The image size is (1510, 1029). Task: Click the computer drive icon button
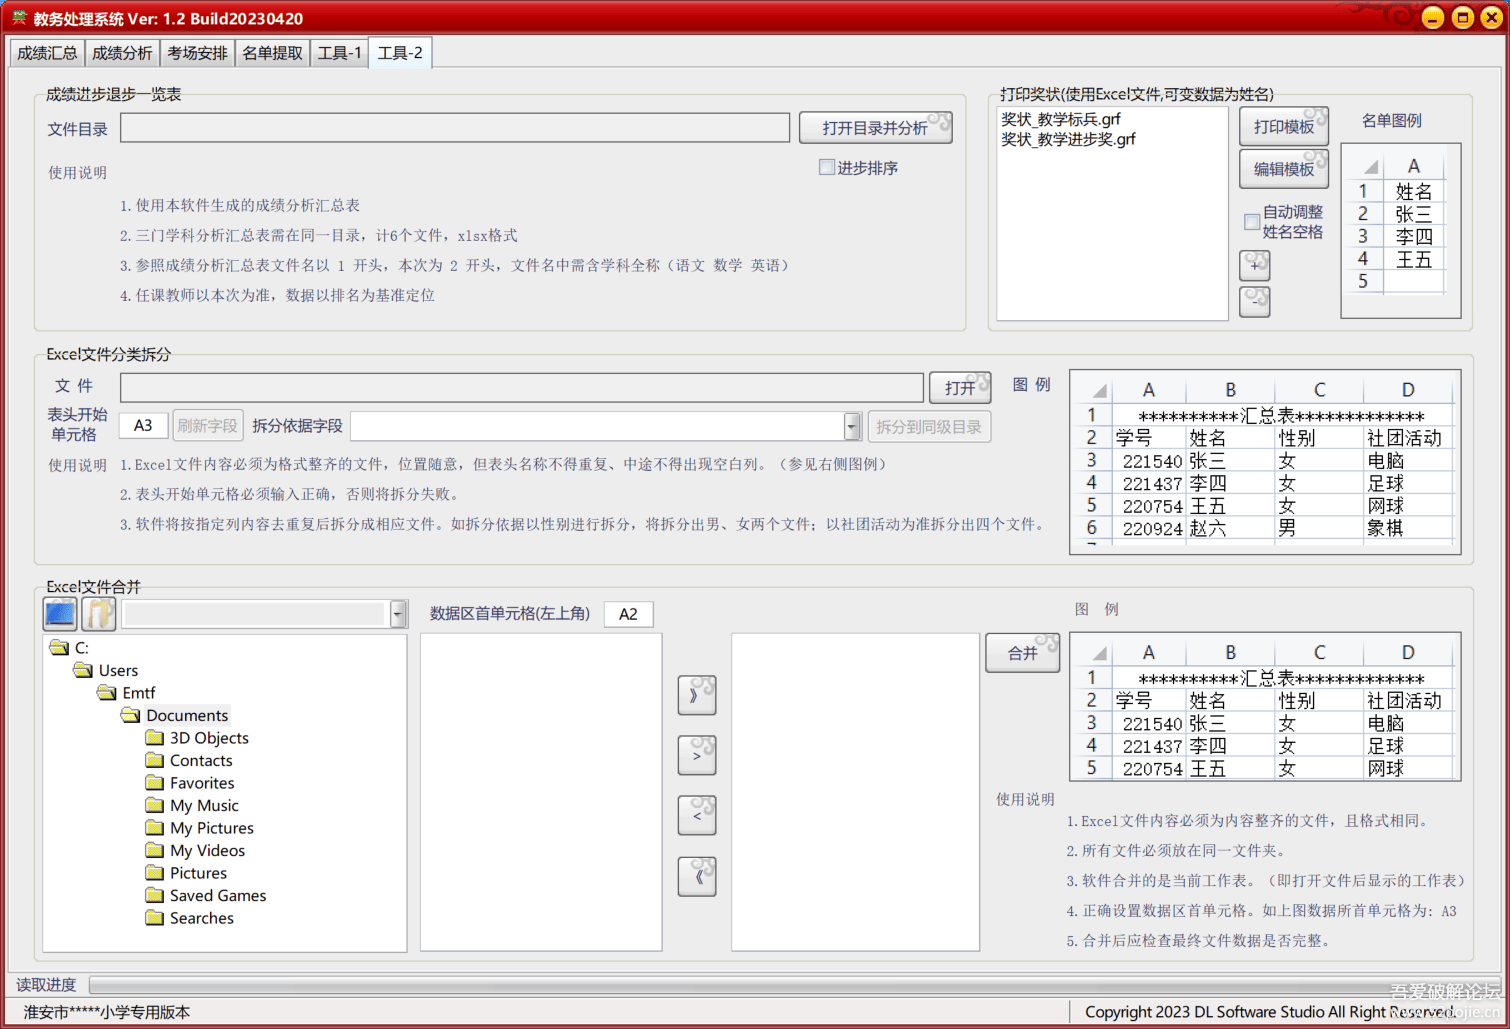[60, 613]
